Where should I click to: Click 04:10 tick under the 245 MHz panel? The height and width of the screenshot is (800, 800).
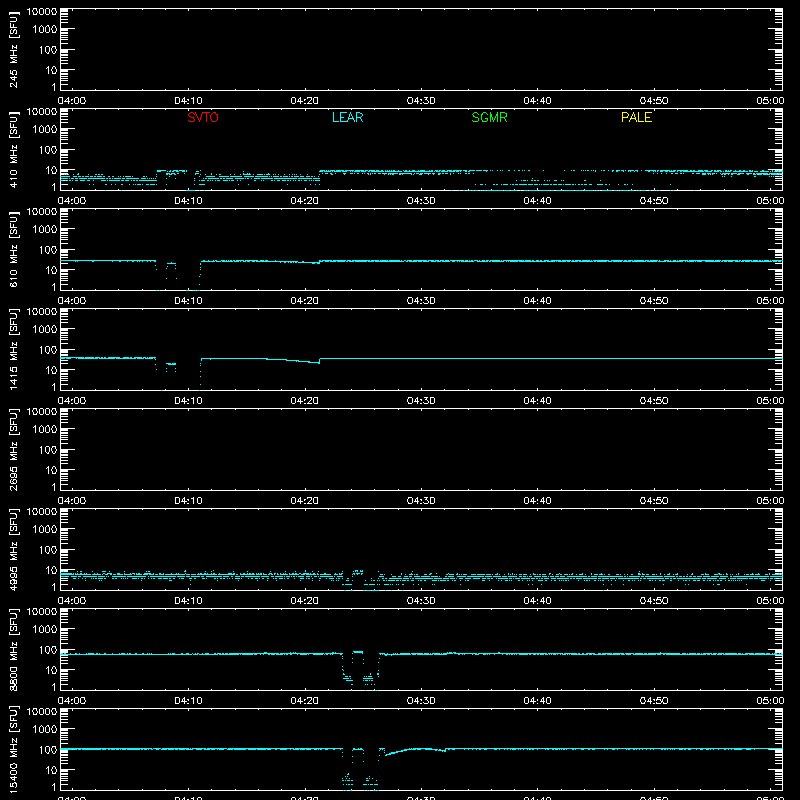coord(188,101)
